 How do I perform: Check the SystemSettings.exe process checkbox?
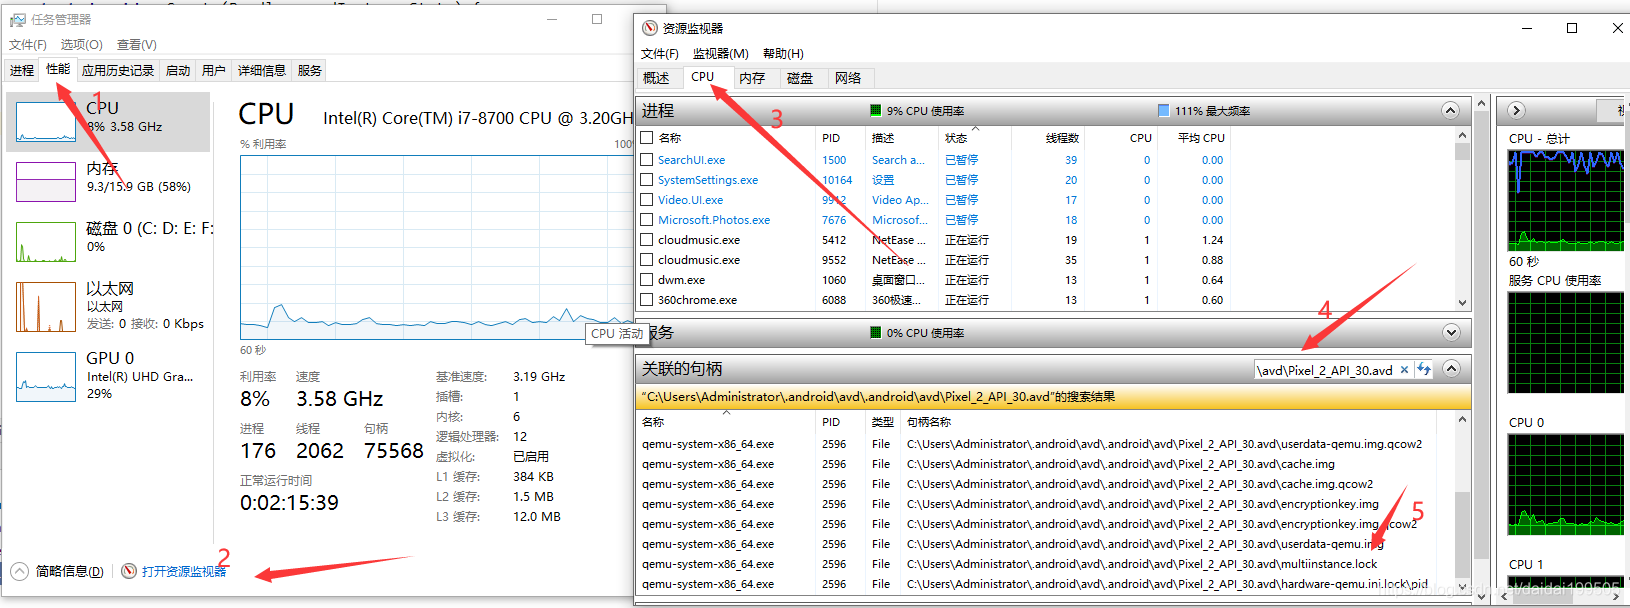pos(647,180)
